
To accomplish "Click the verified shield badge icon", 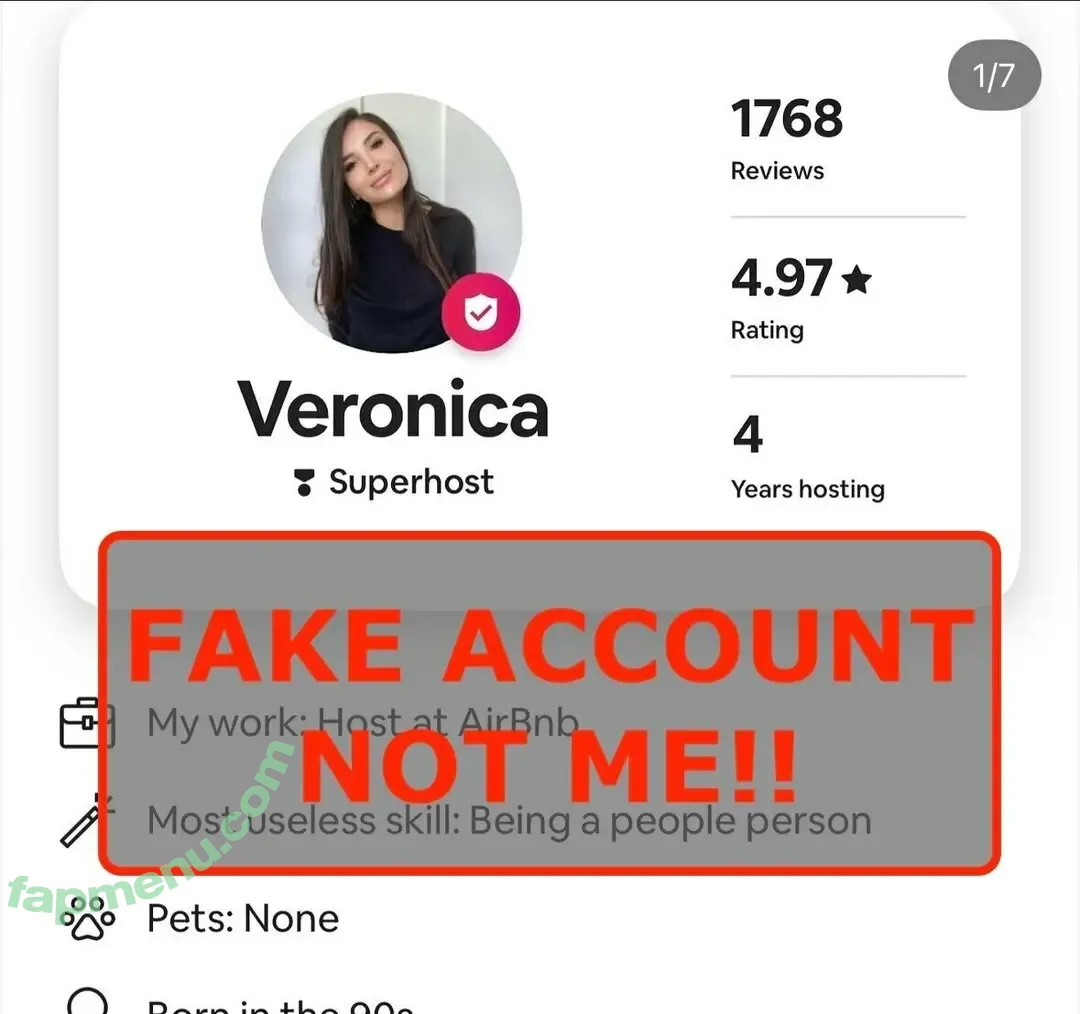I will point(481,312).
